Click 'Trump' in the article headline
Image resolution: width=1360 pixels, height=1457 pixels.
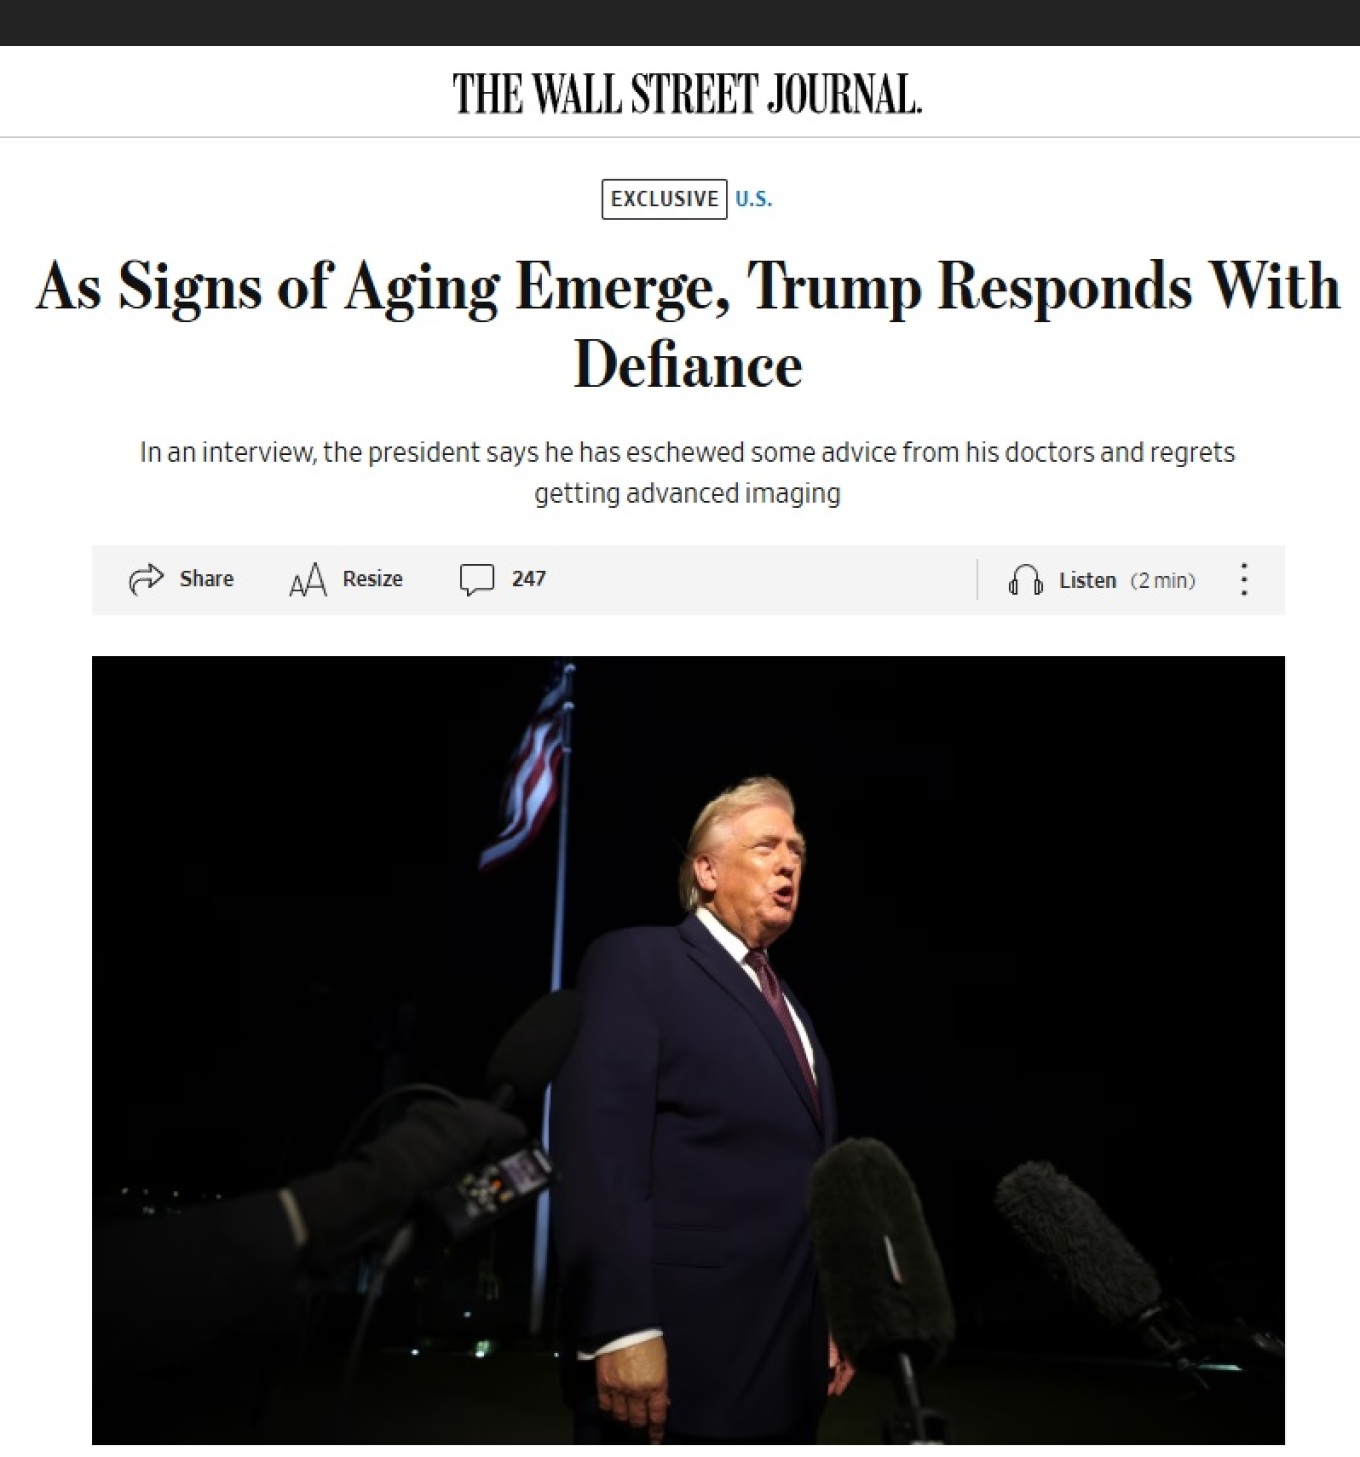[834, 287]
